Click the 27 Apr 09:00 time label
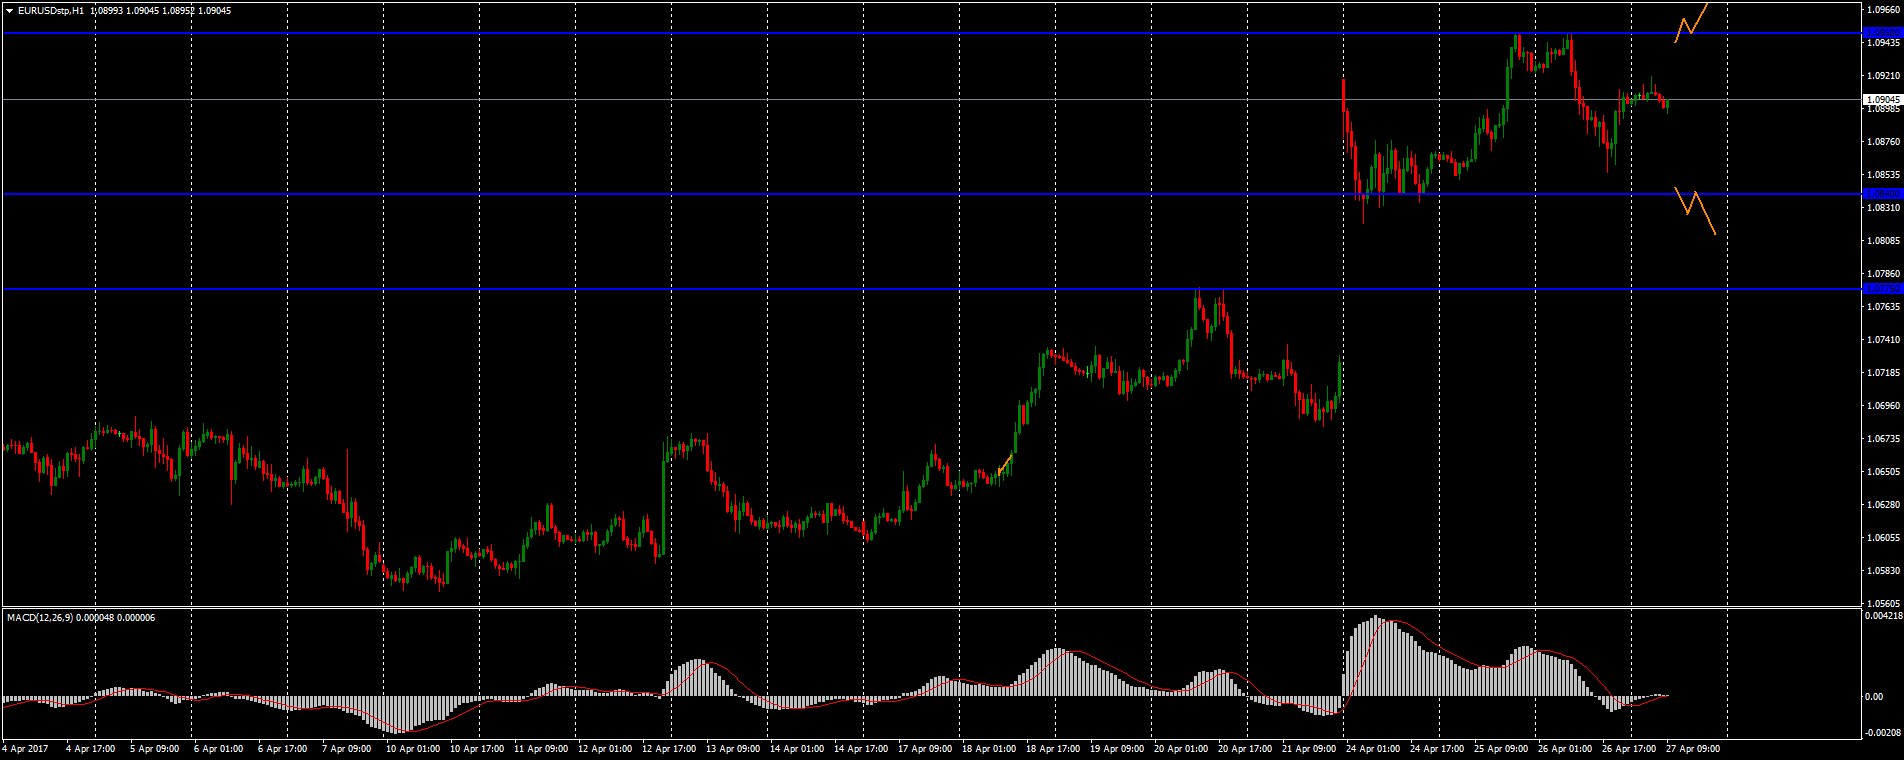1904x760 pixels. [1693, 748]
